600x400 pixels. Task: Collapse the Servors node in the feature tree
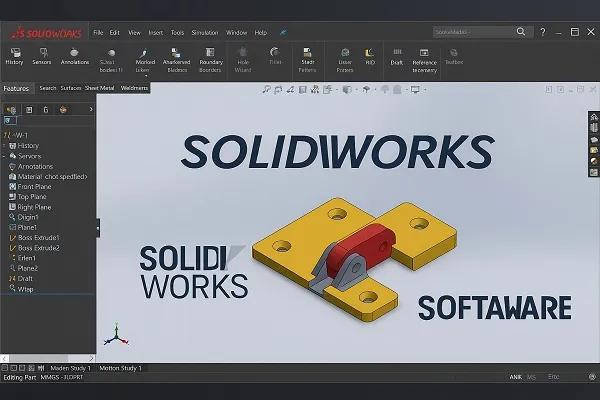click(5, 156)
